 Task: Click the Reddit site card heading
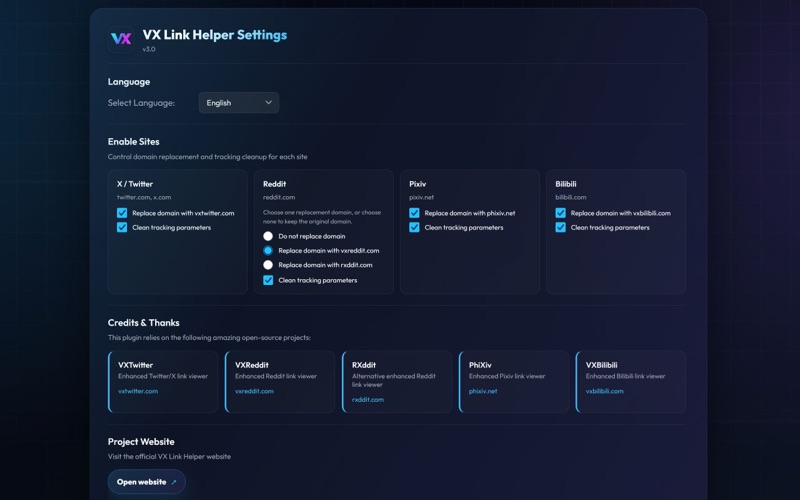(x=274, y=184)
